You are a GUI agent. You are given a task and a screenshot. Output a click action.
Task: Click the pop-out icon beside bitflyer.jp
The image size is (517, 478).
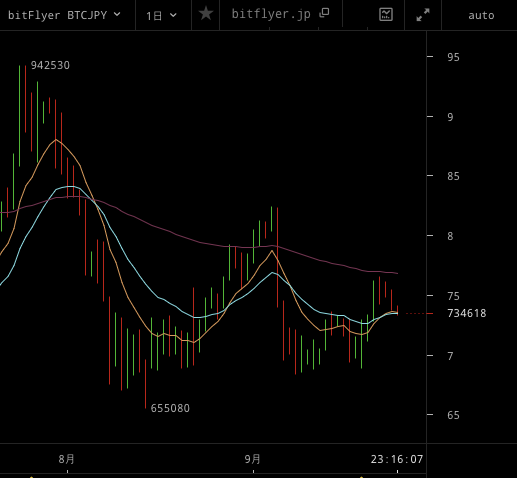click(x=324, y=13)
